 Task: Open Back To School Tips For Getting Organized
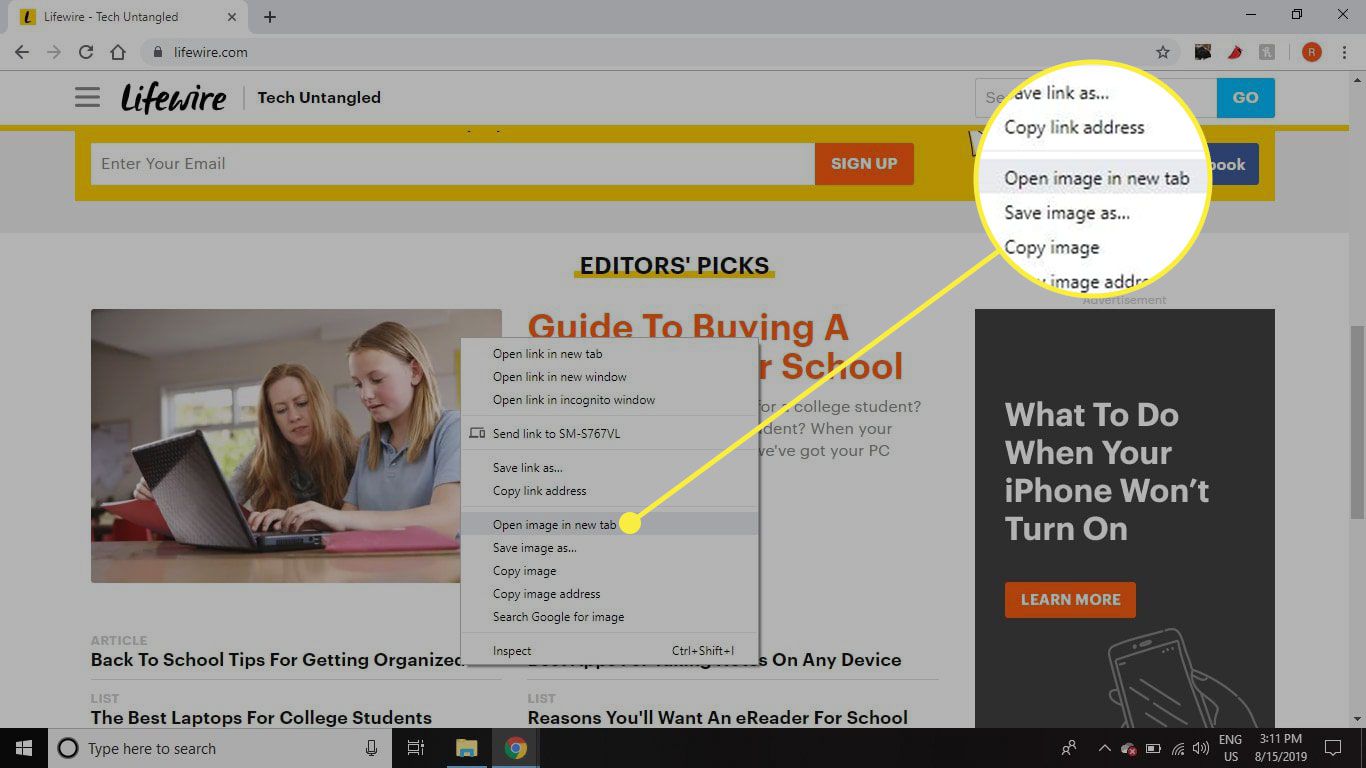click(x=277, y=660)
